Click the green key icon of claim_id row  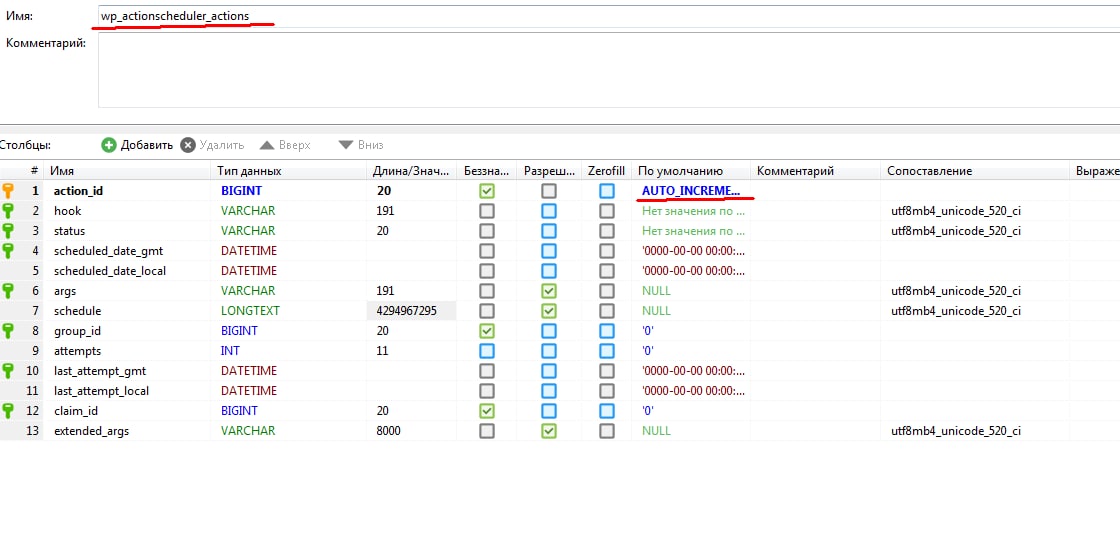(x=8, y=411)
